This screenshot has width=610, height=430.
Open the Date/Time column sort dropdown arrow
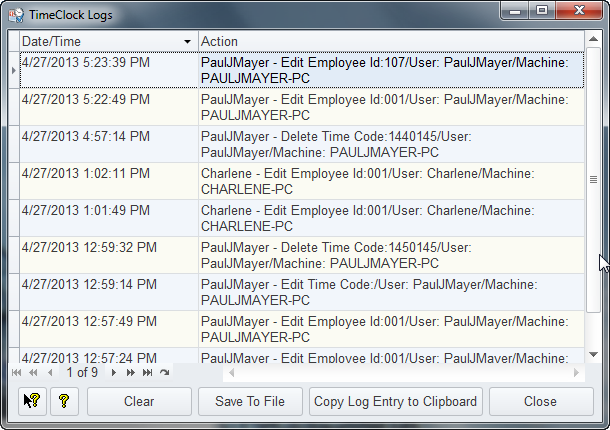tap(187, 42)
